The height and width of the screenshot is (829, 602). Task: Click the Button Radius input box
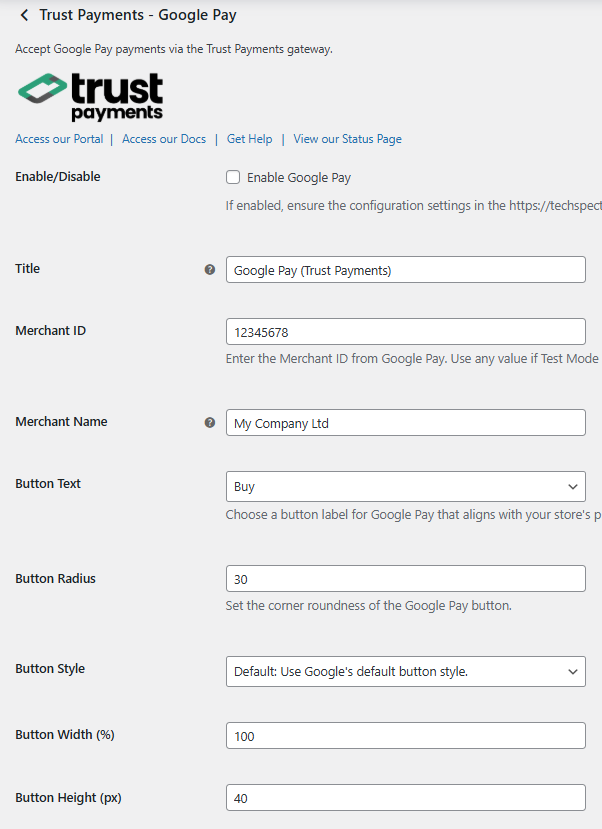tap(405, 579)
